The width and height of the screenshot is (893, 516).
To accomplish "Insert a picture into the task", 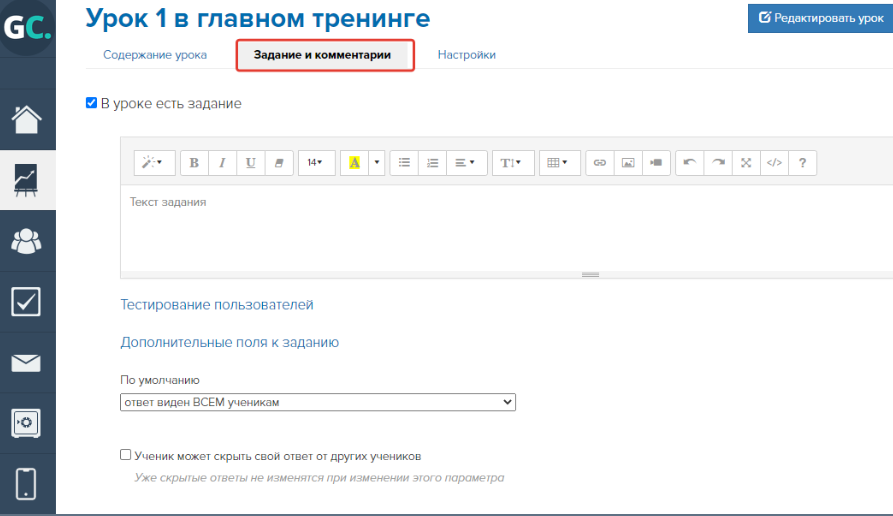I will 628,163.
